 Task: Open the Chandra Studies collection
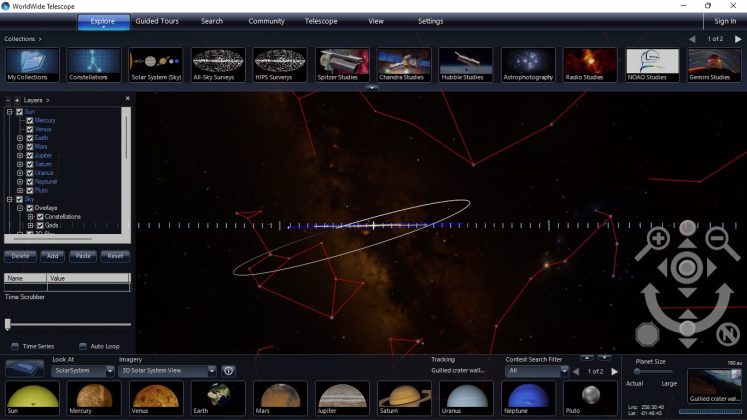click(404, 65)
